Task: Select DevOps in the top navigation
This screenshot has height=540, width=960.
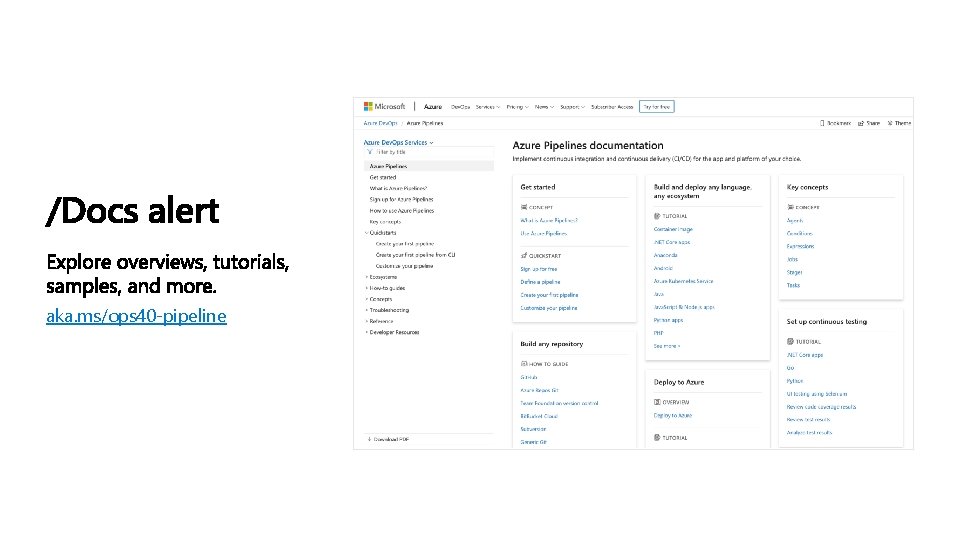Action: 460,107
